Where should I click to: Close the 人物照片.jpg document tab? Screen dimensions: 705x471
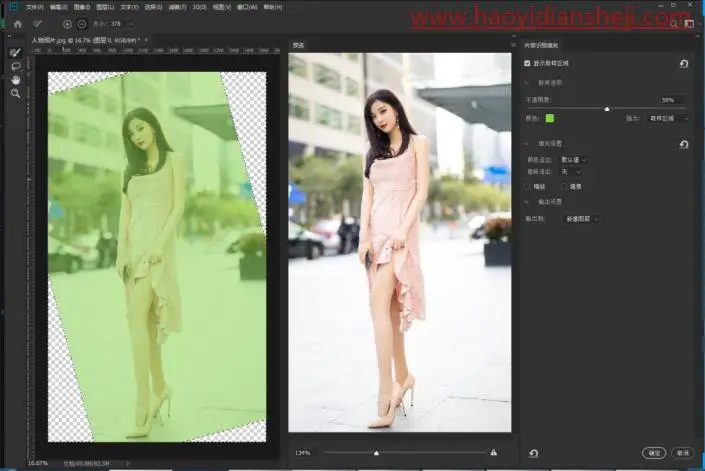(146, 40)
